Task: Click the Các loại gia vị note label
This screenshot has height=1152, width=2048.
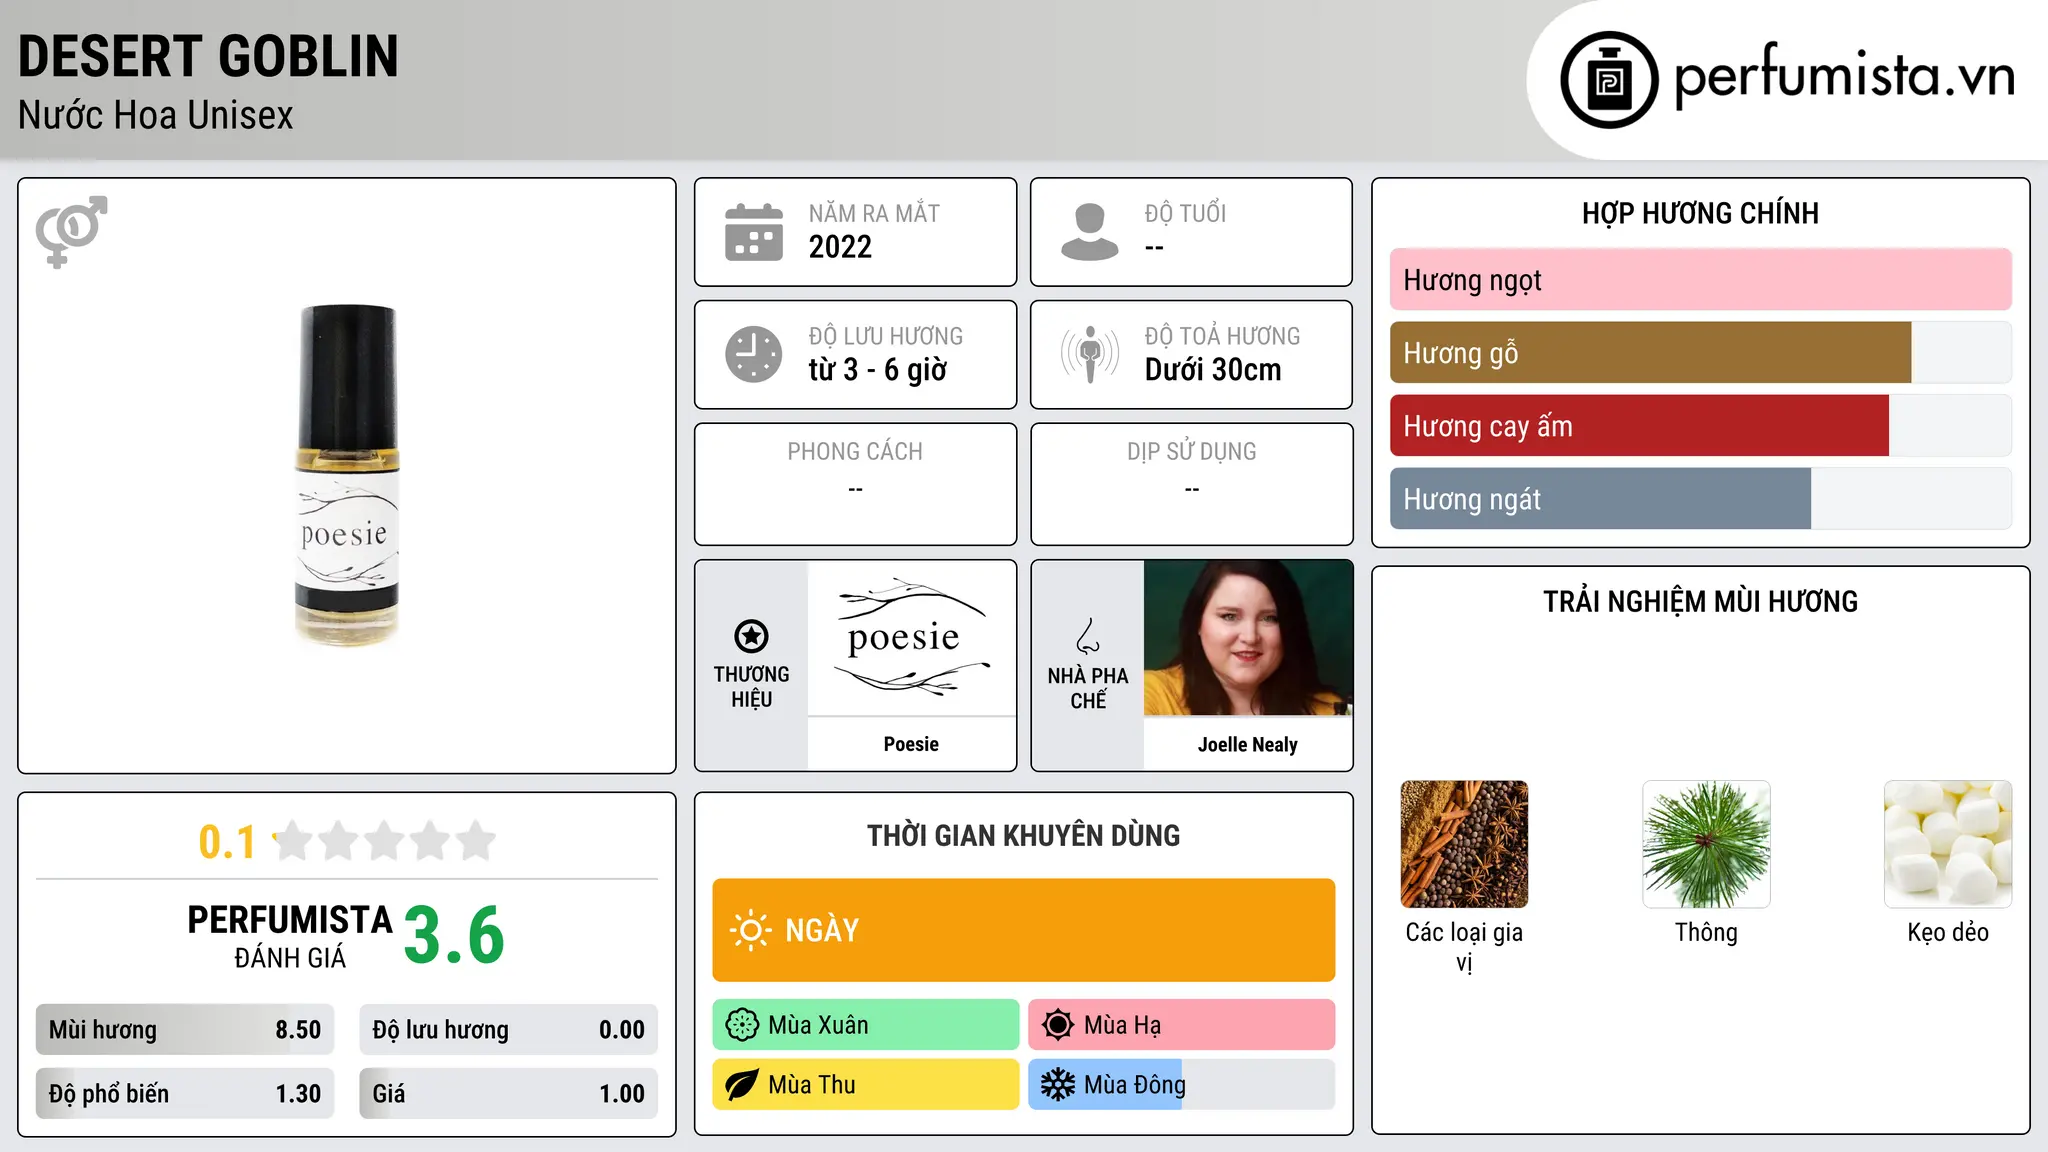Action: [x=1464, y=947]
